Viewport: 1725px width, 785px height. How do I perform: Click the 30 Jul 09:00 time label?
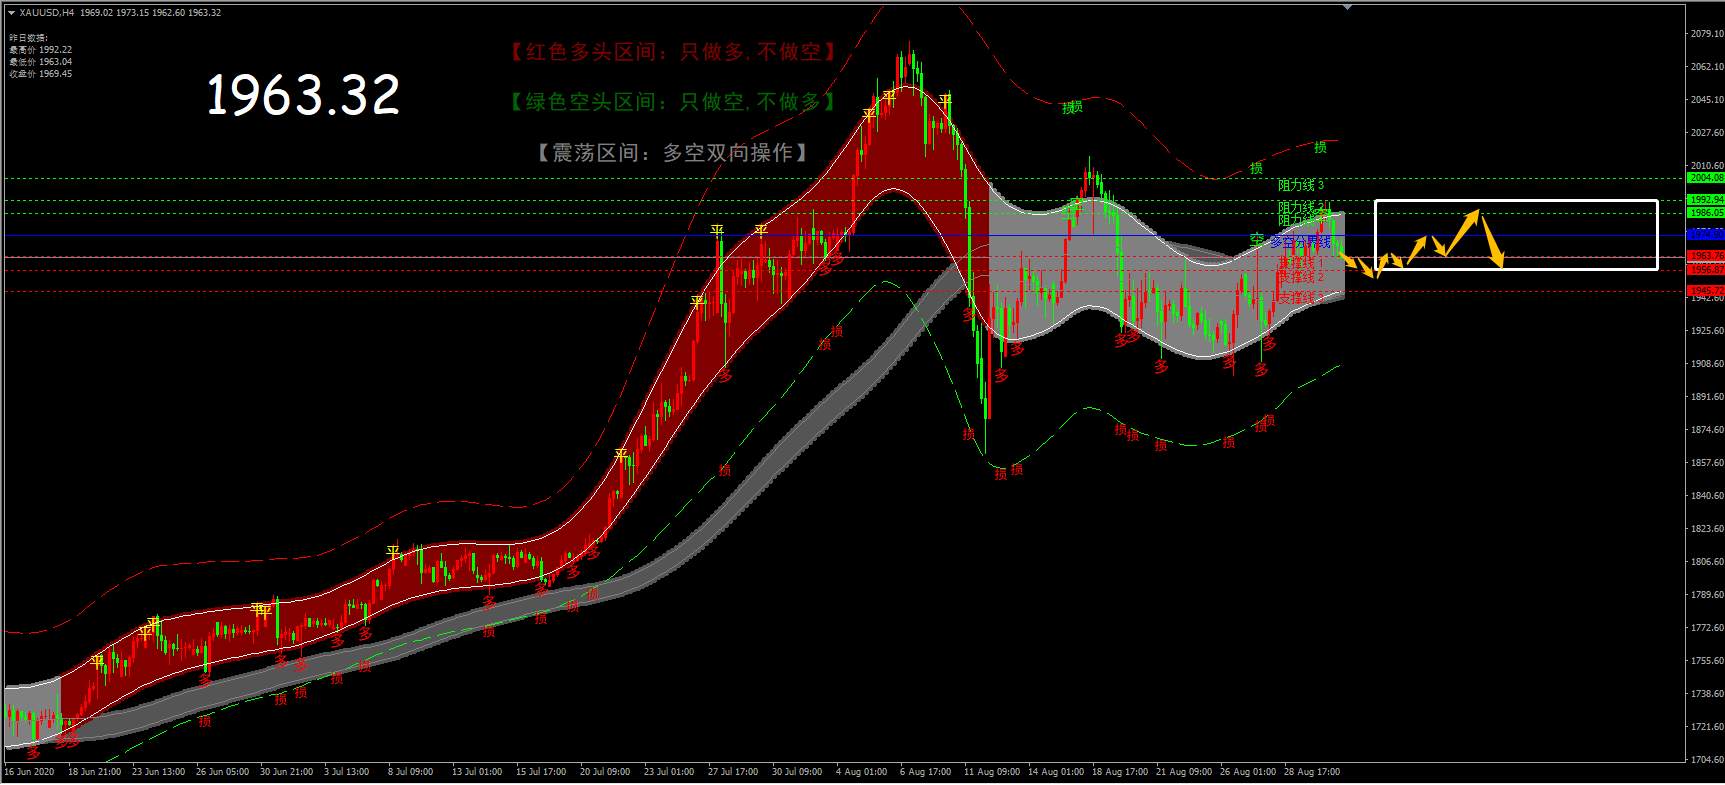point(797,772)
